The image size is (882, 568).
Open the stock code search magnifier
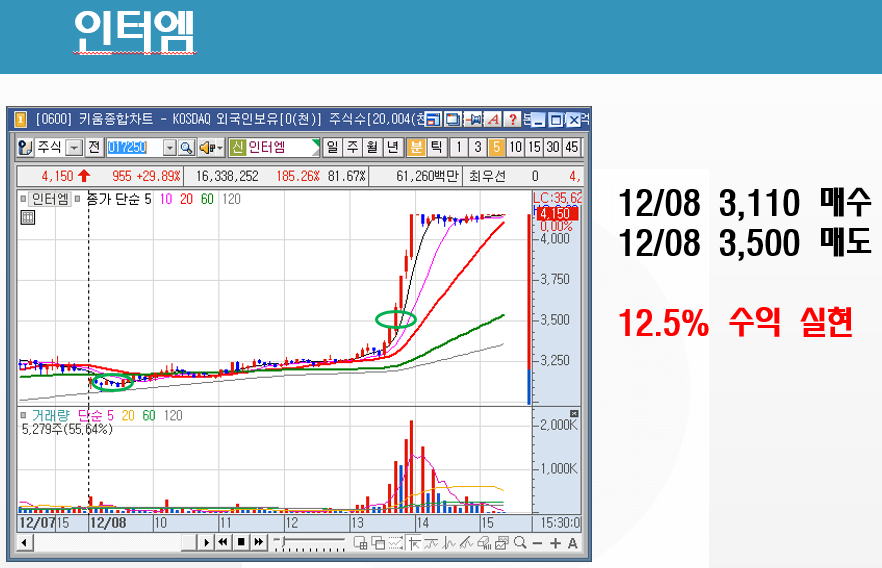pos(186,148)
